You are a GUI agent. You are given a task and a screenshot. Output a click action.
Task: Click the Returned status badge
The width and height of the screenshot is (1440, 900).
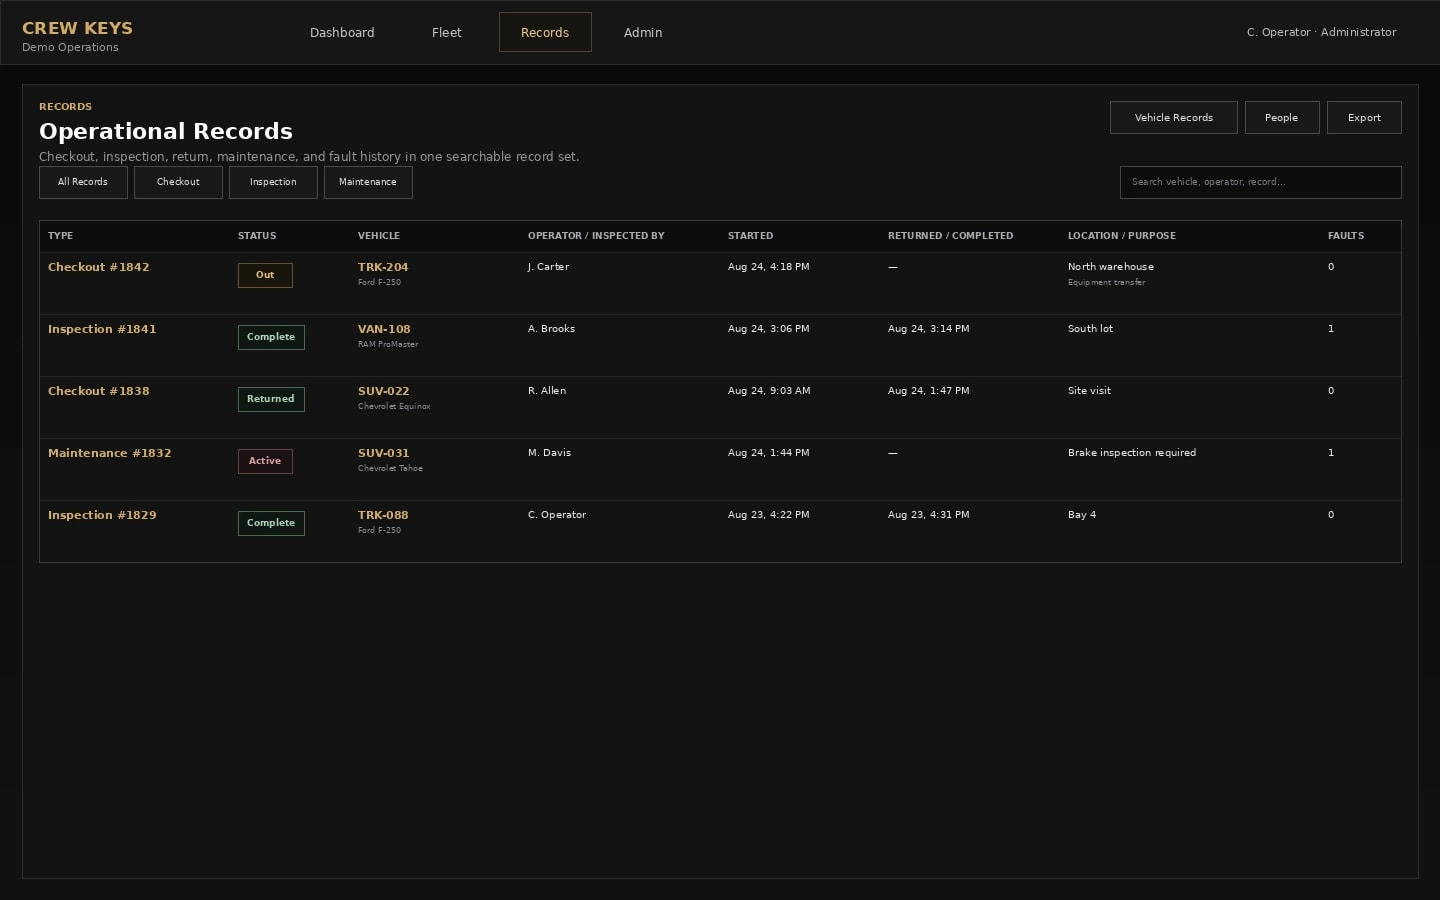271,399
